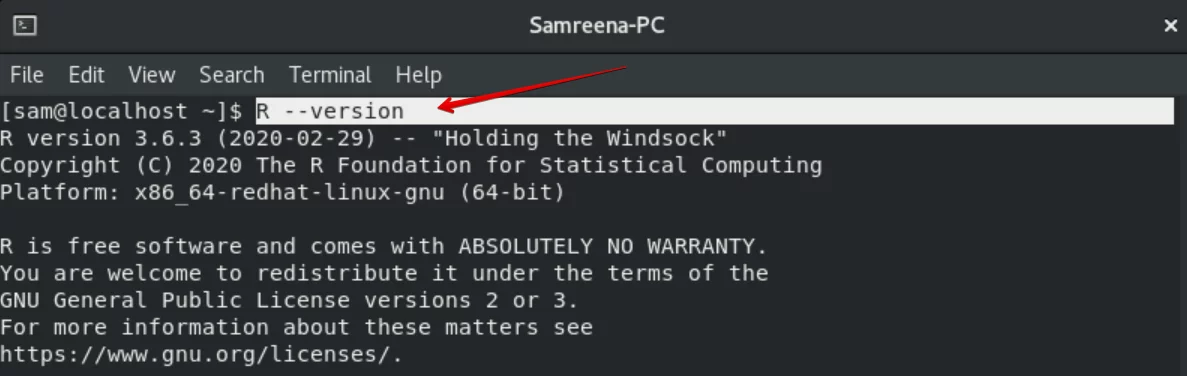Close the Samreena-PC terminal window

[x=1170, y=26]
